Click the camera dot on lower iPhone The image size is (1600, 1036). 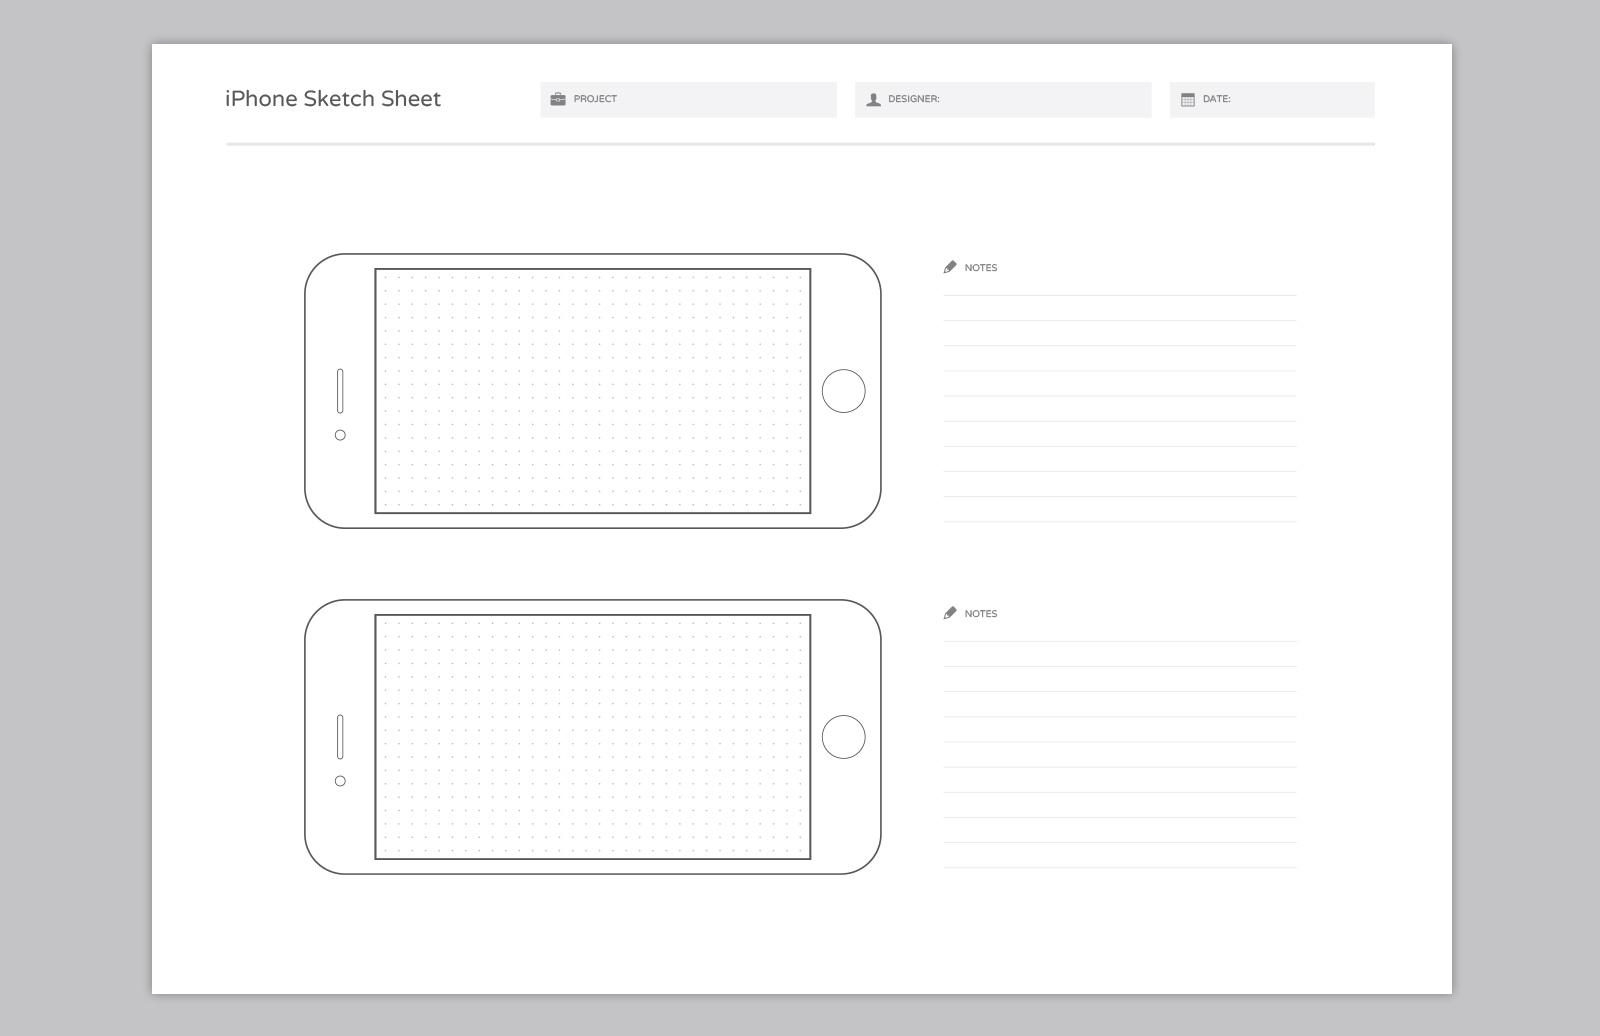(340, 781)
